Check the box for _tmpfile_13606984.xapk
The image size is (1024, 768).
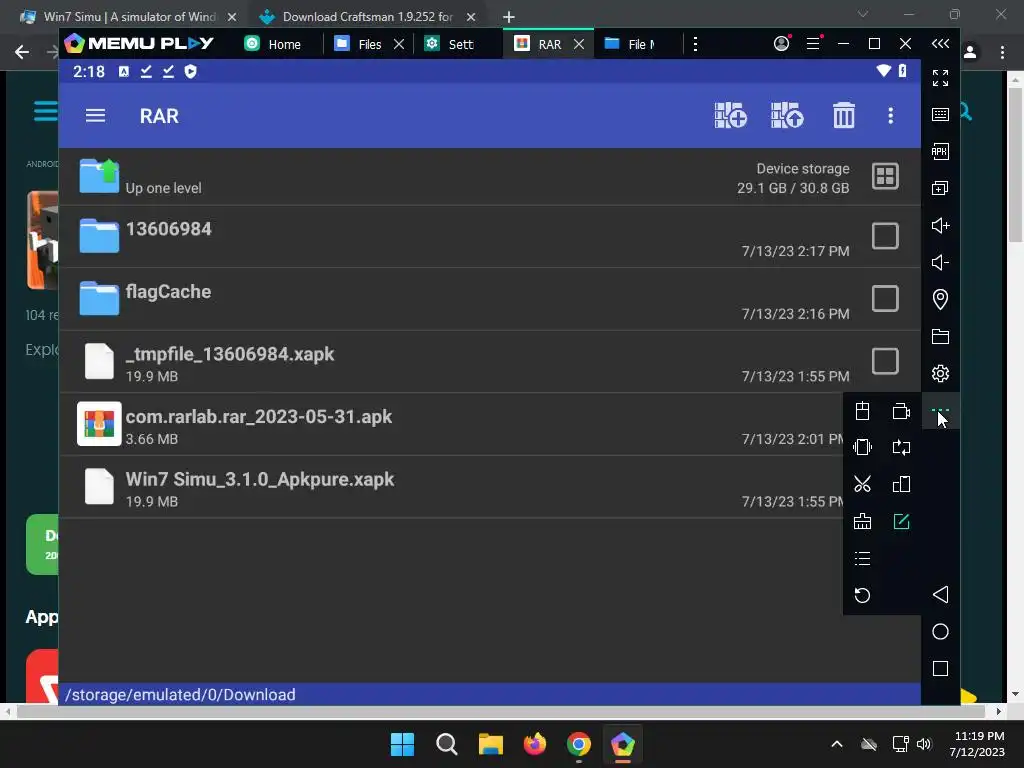(886, 361)
